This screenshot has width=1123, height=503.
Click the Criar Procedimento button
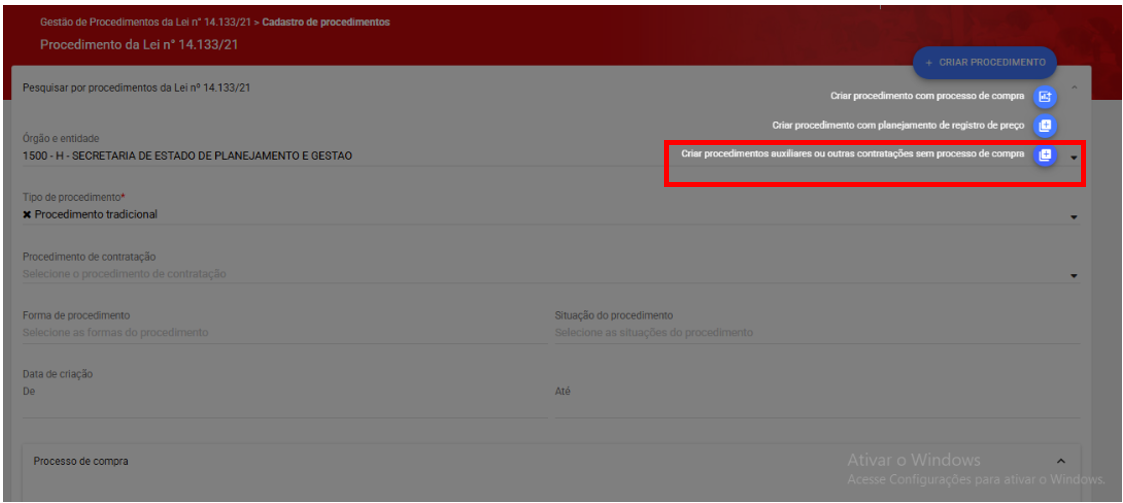tap(984, 62)
